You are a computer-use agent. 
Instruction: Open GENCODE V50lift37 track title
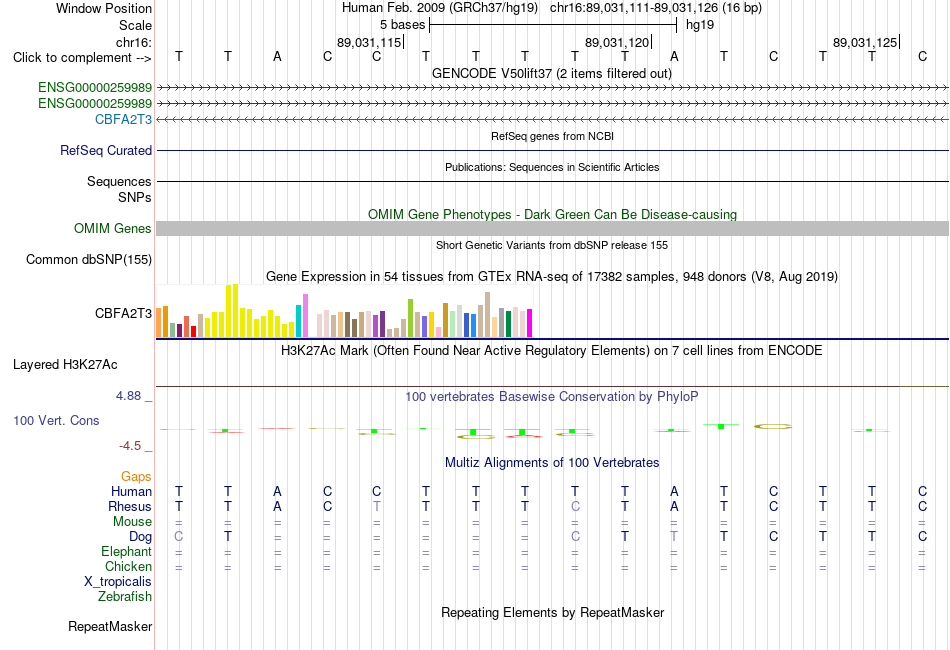point(551,73)
